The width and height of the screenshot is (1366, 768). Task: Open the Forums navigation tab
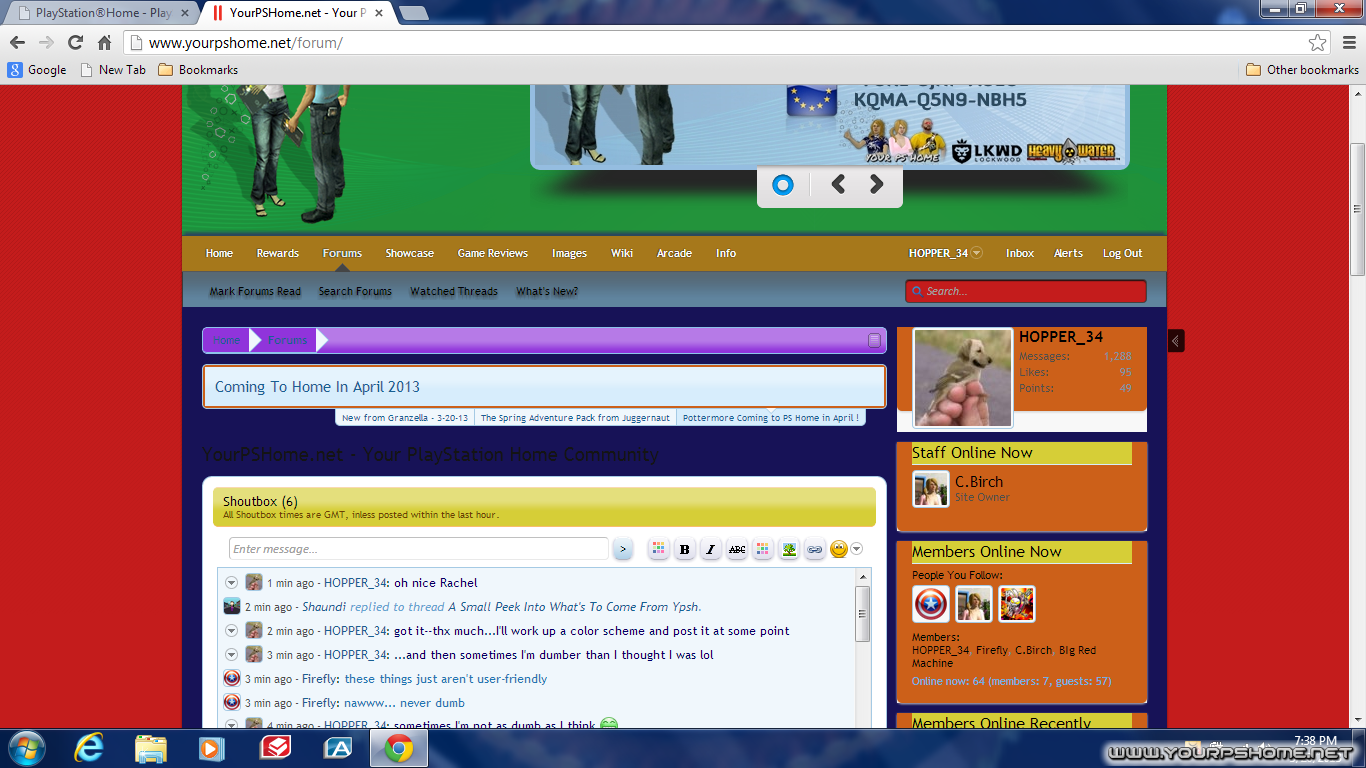tap(342, 253)
